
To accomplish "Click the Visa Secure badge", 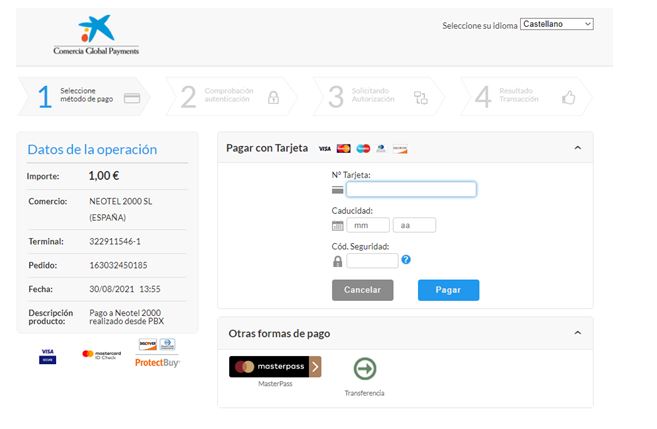I will (x=47, y=356).
